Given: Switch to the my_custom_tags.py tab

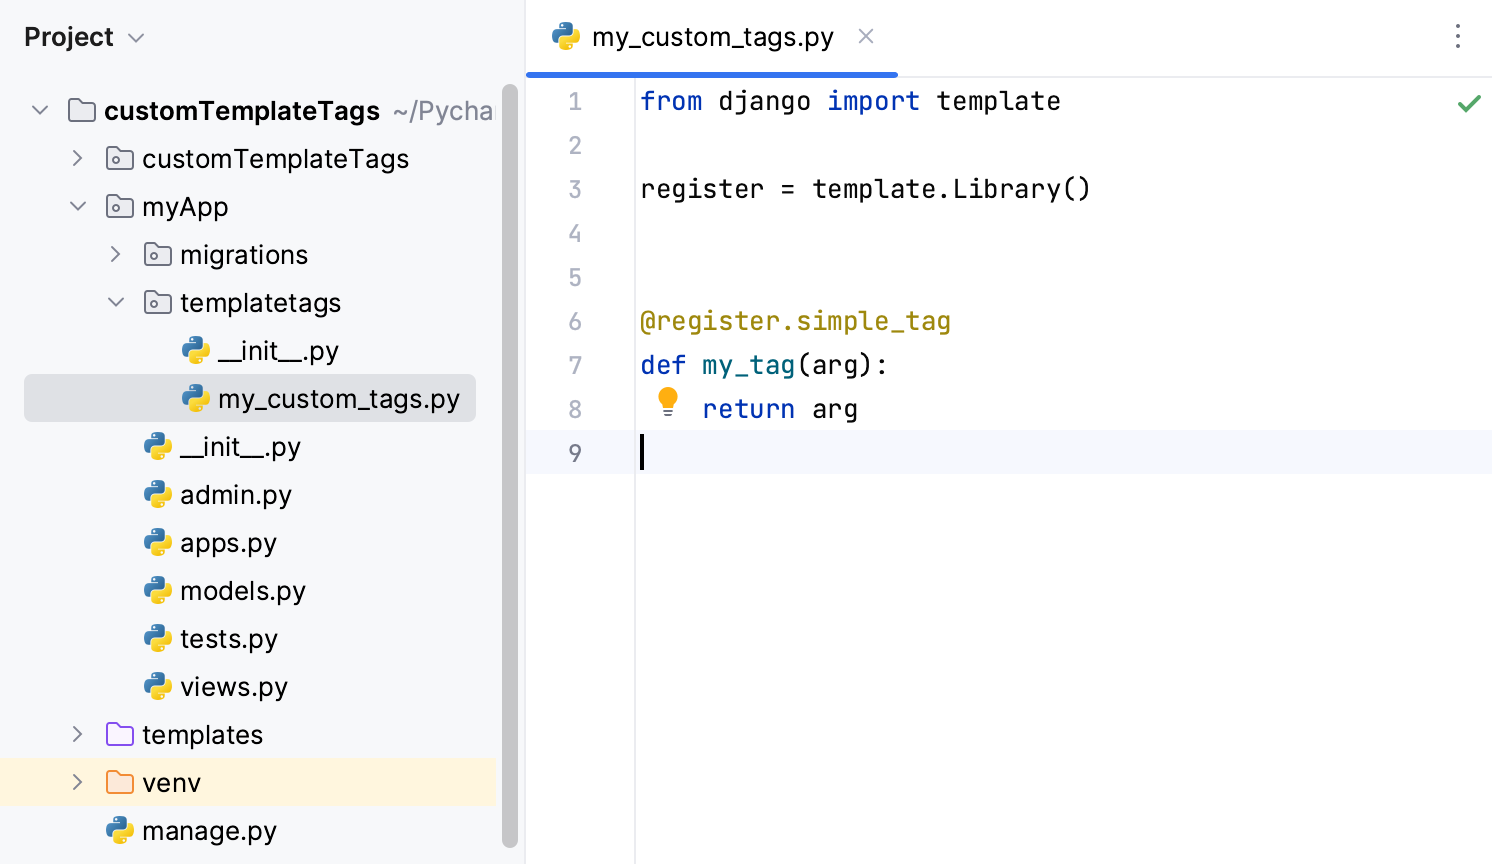Looking at the screenshot, I should [711, 36].
